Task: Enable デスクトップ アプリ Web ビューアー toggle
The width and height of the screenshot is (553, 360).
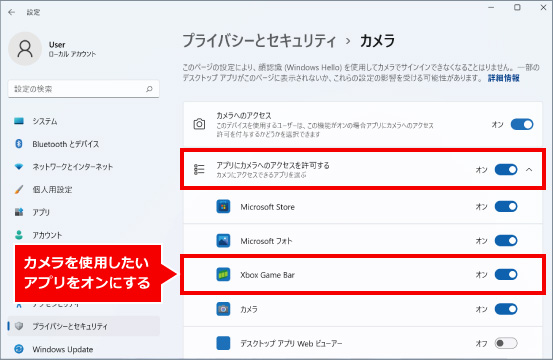Action: (506, 343)
